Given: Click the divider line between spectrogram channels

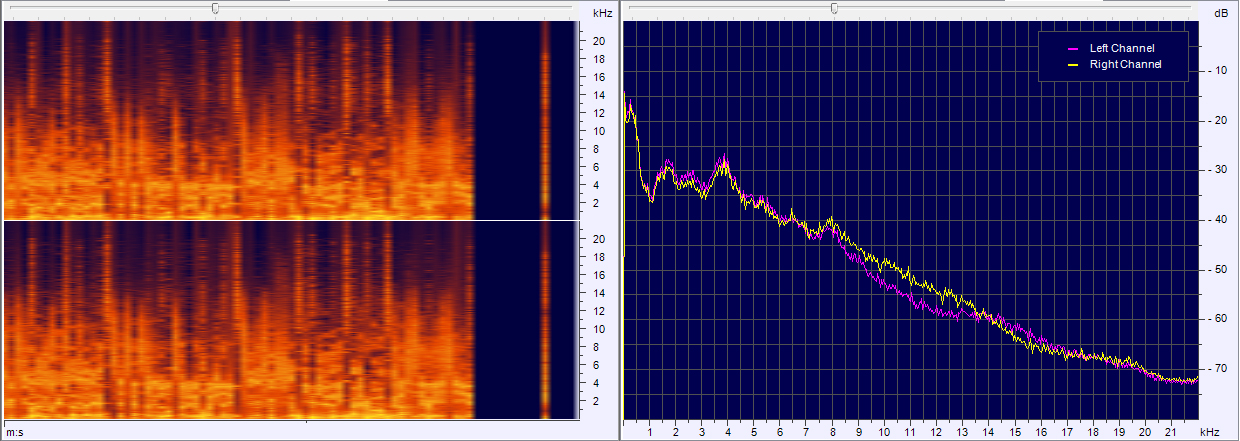Looking at the screenshot, I should (x=290, y=220).
